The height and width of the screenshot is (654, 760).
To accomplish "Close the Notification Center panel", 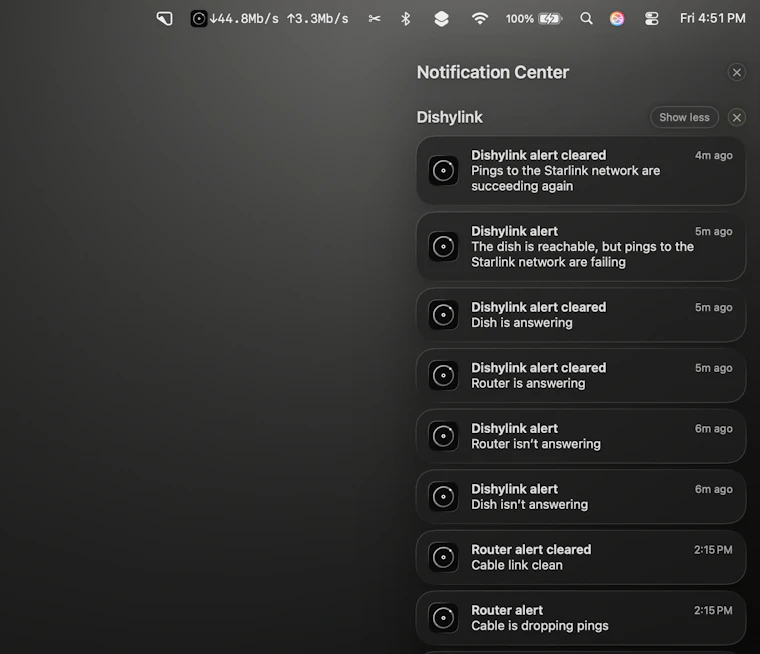I will [x=737, y=72].
